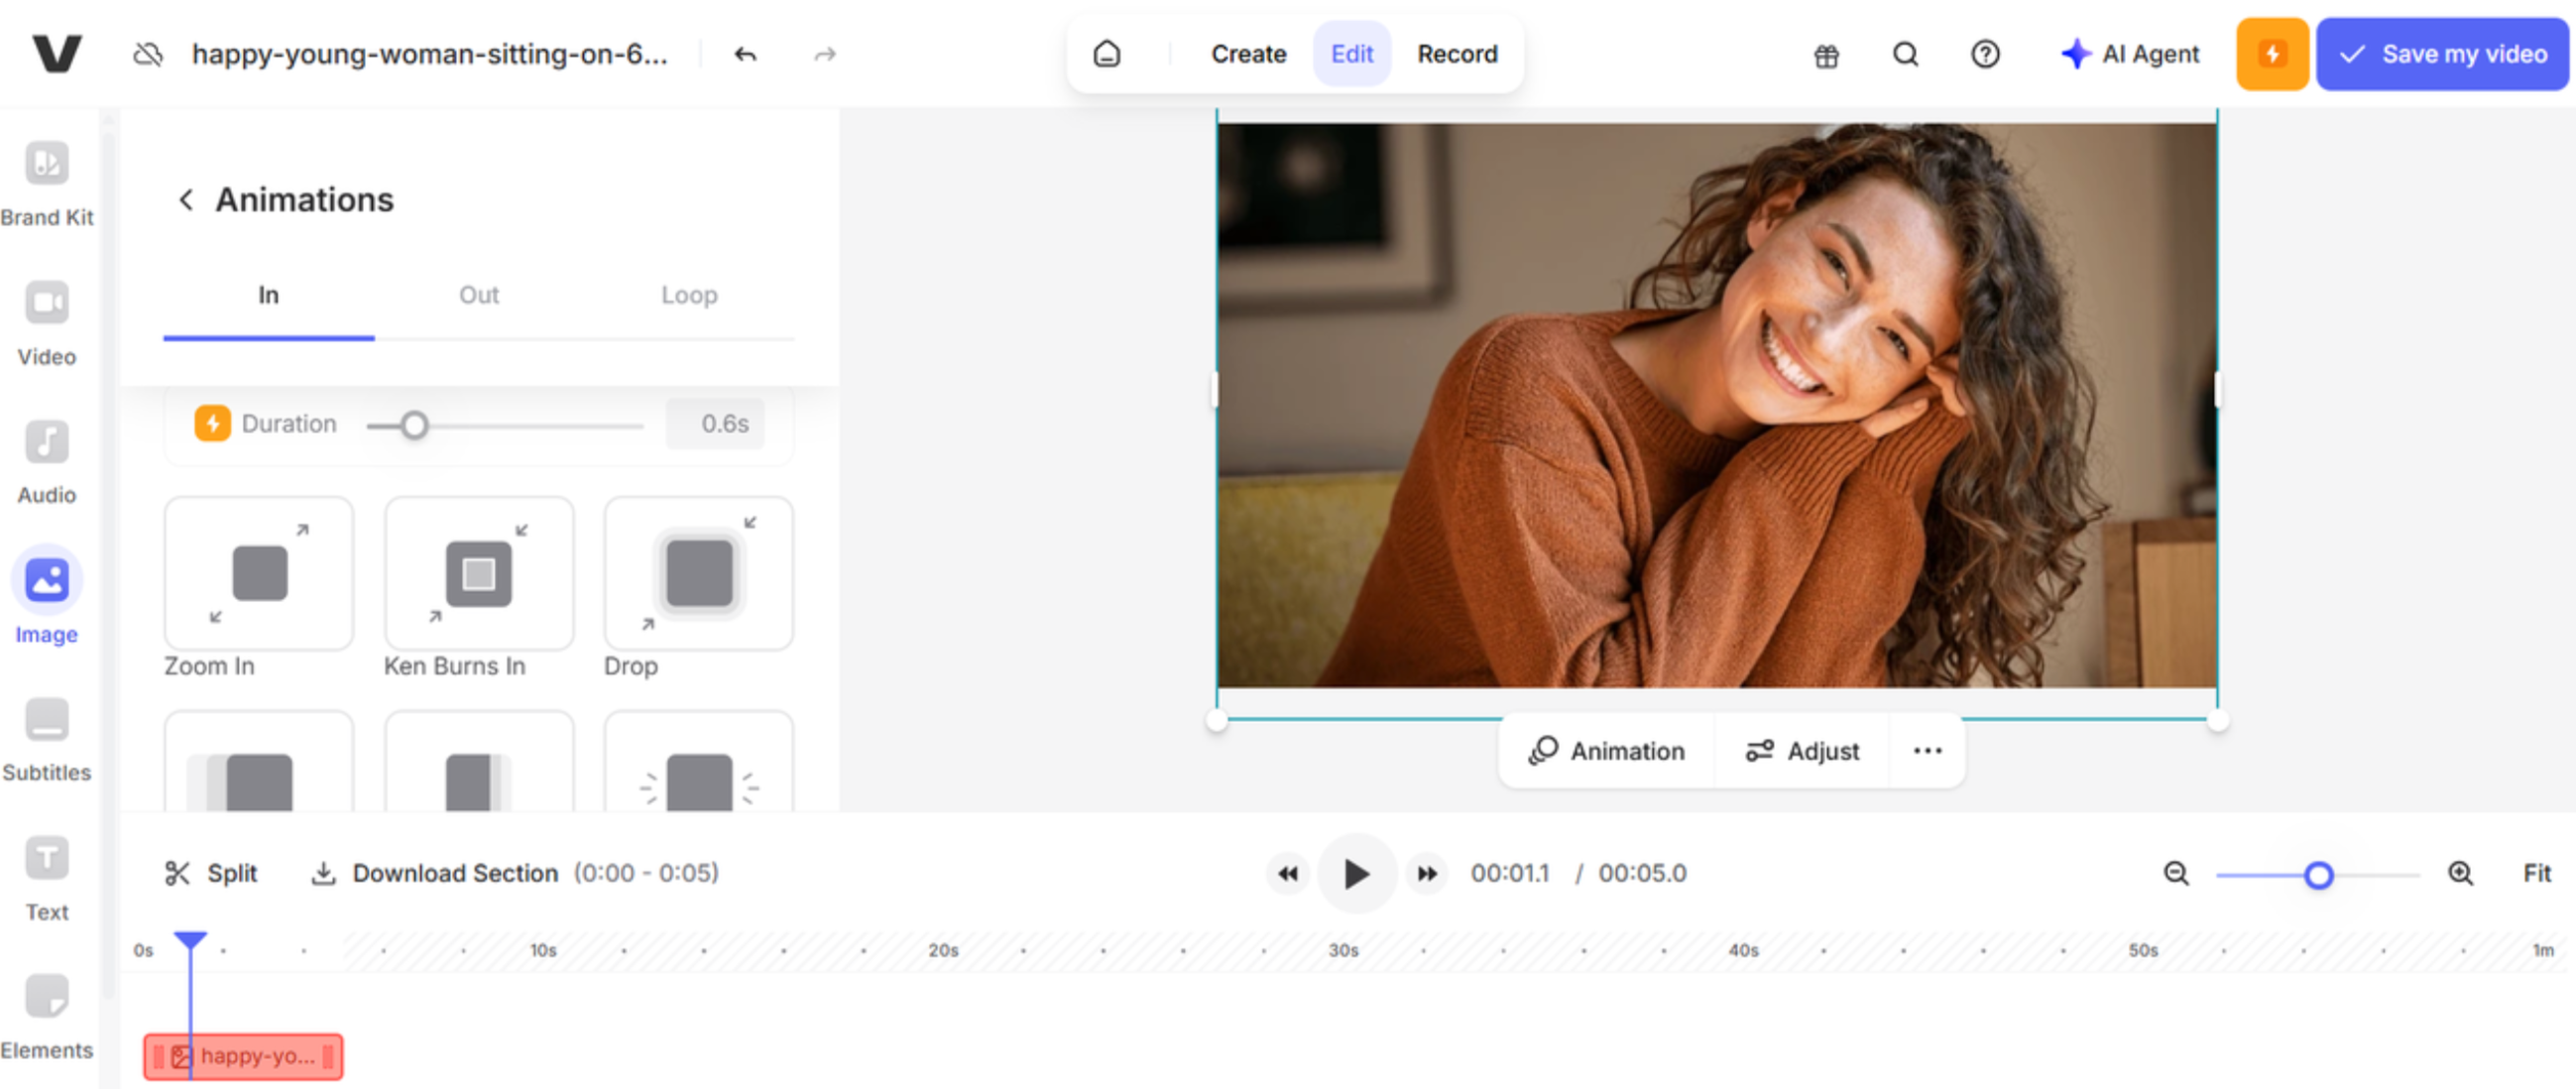Split the clip at the playhead
The image size is (2576, 1089).
210,872
